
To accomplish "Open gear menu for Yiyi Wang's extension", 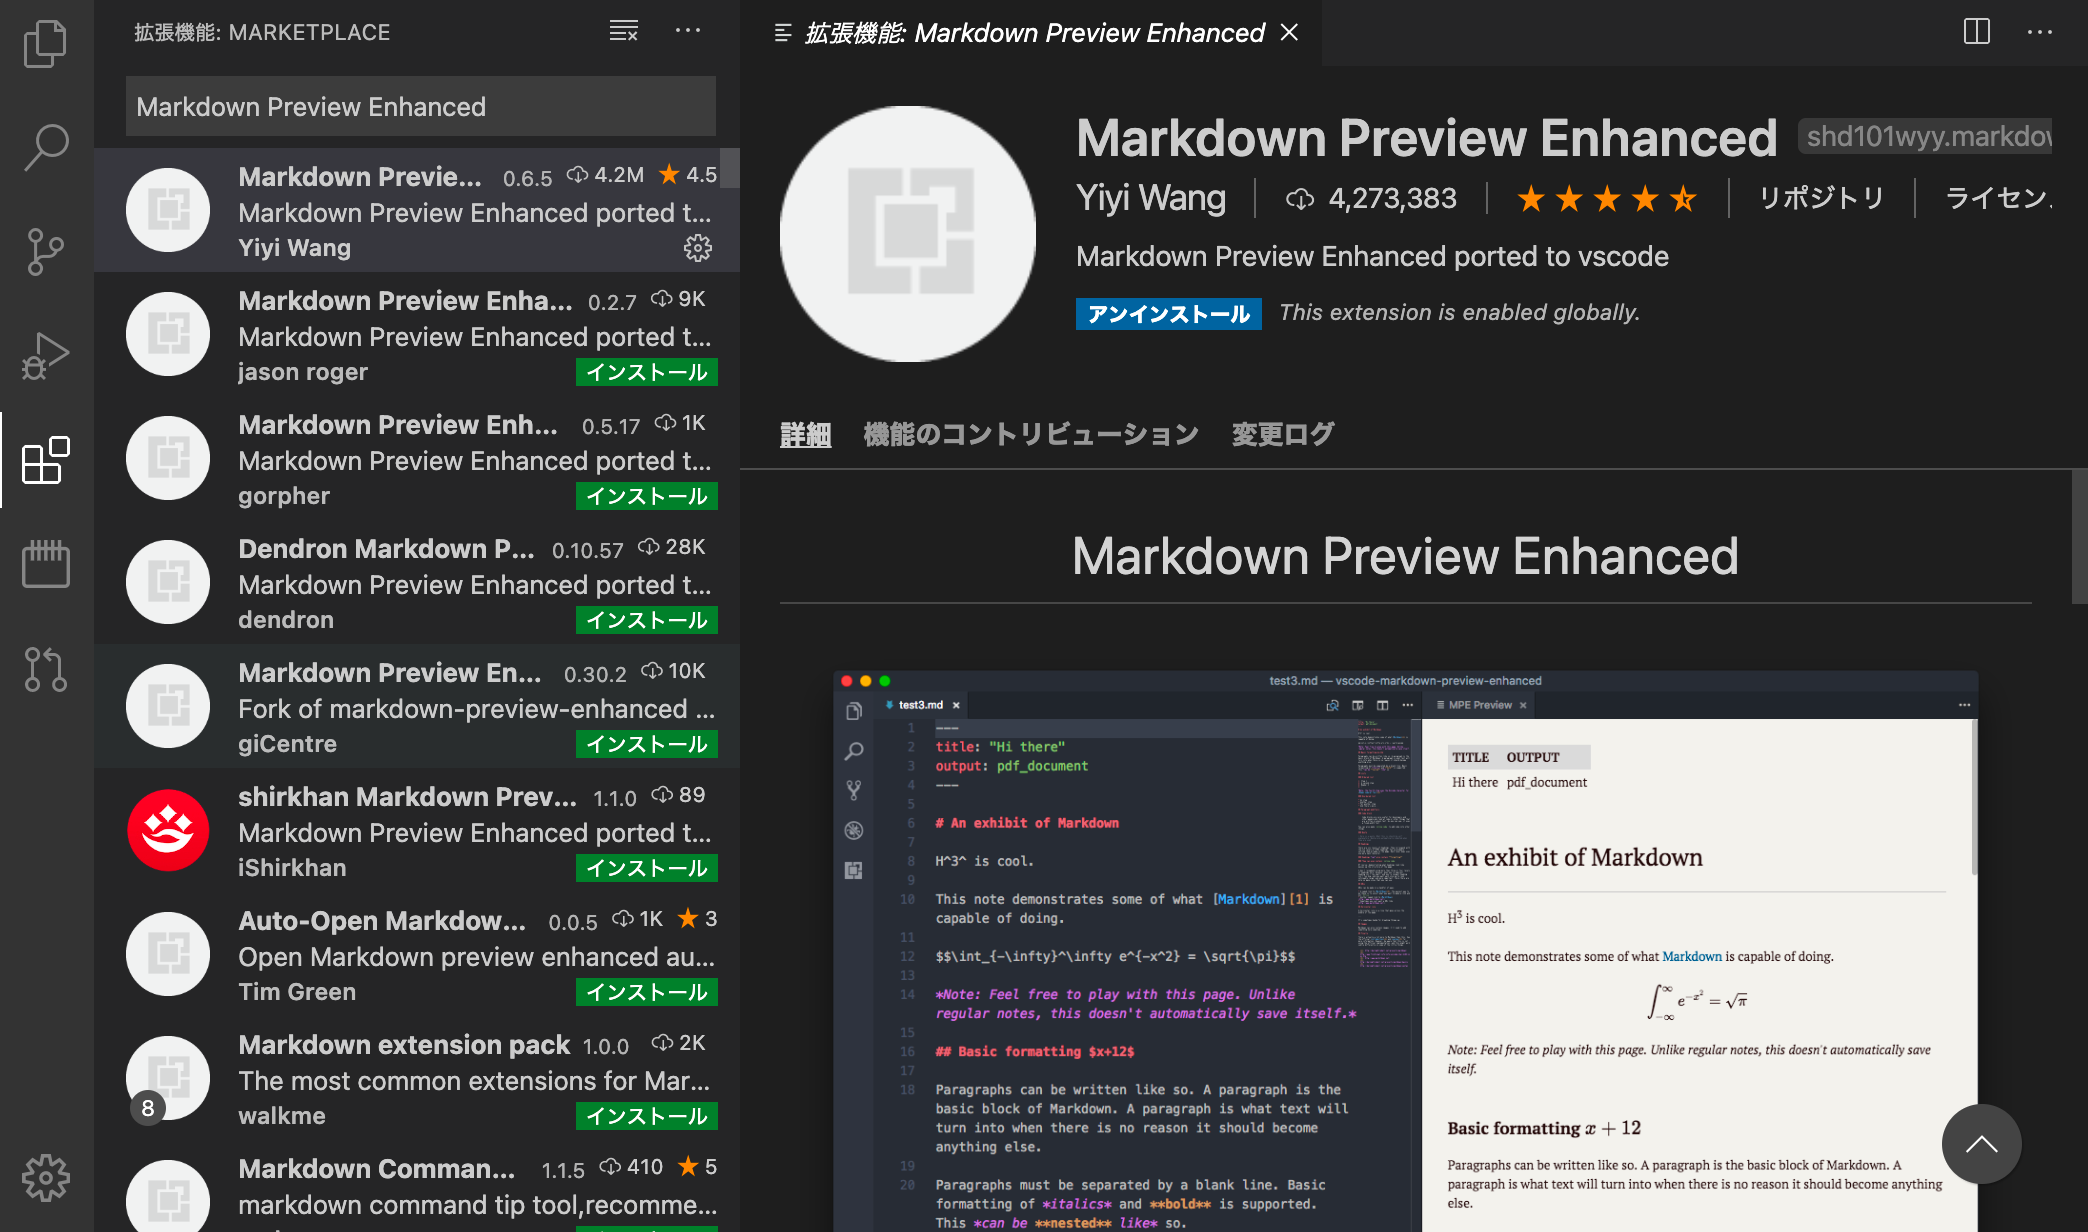I will click(x=698, y=248).
